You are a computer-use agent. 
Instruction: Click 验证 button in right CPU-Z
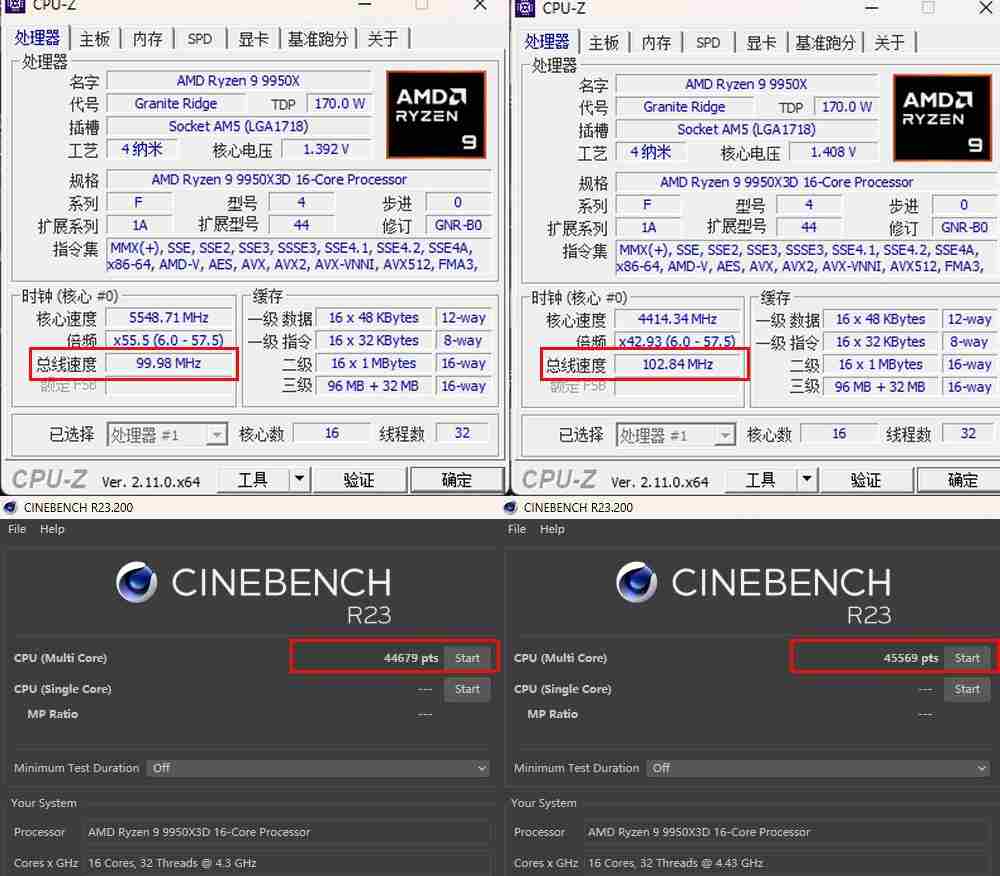(x=866, y=479)
